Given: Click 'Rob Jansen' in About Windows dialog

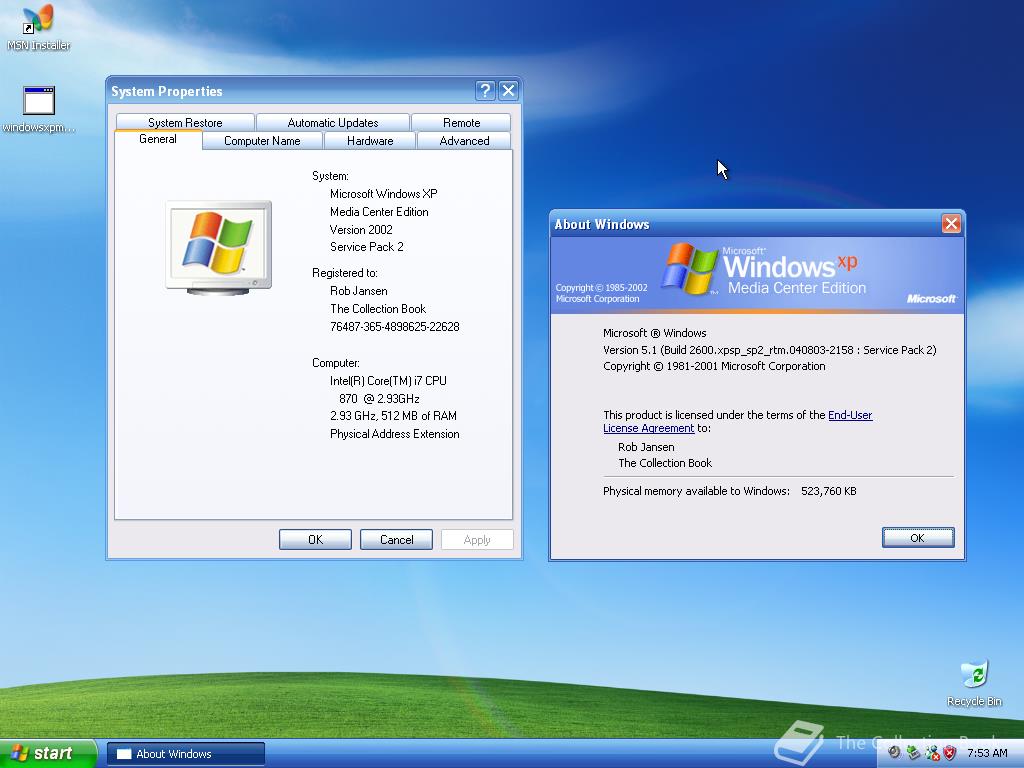Looking at the screenshot, I should coord(646,447).
